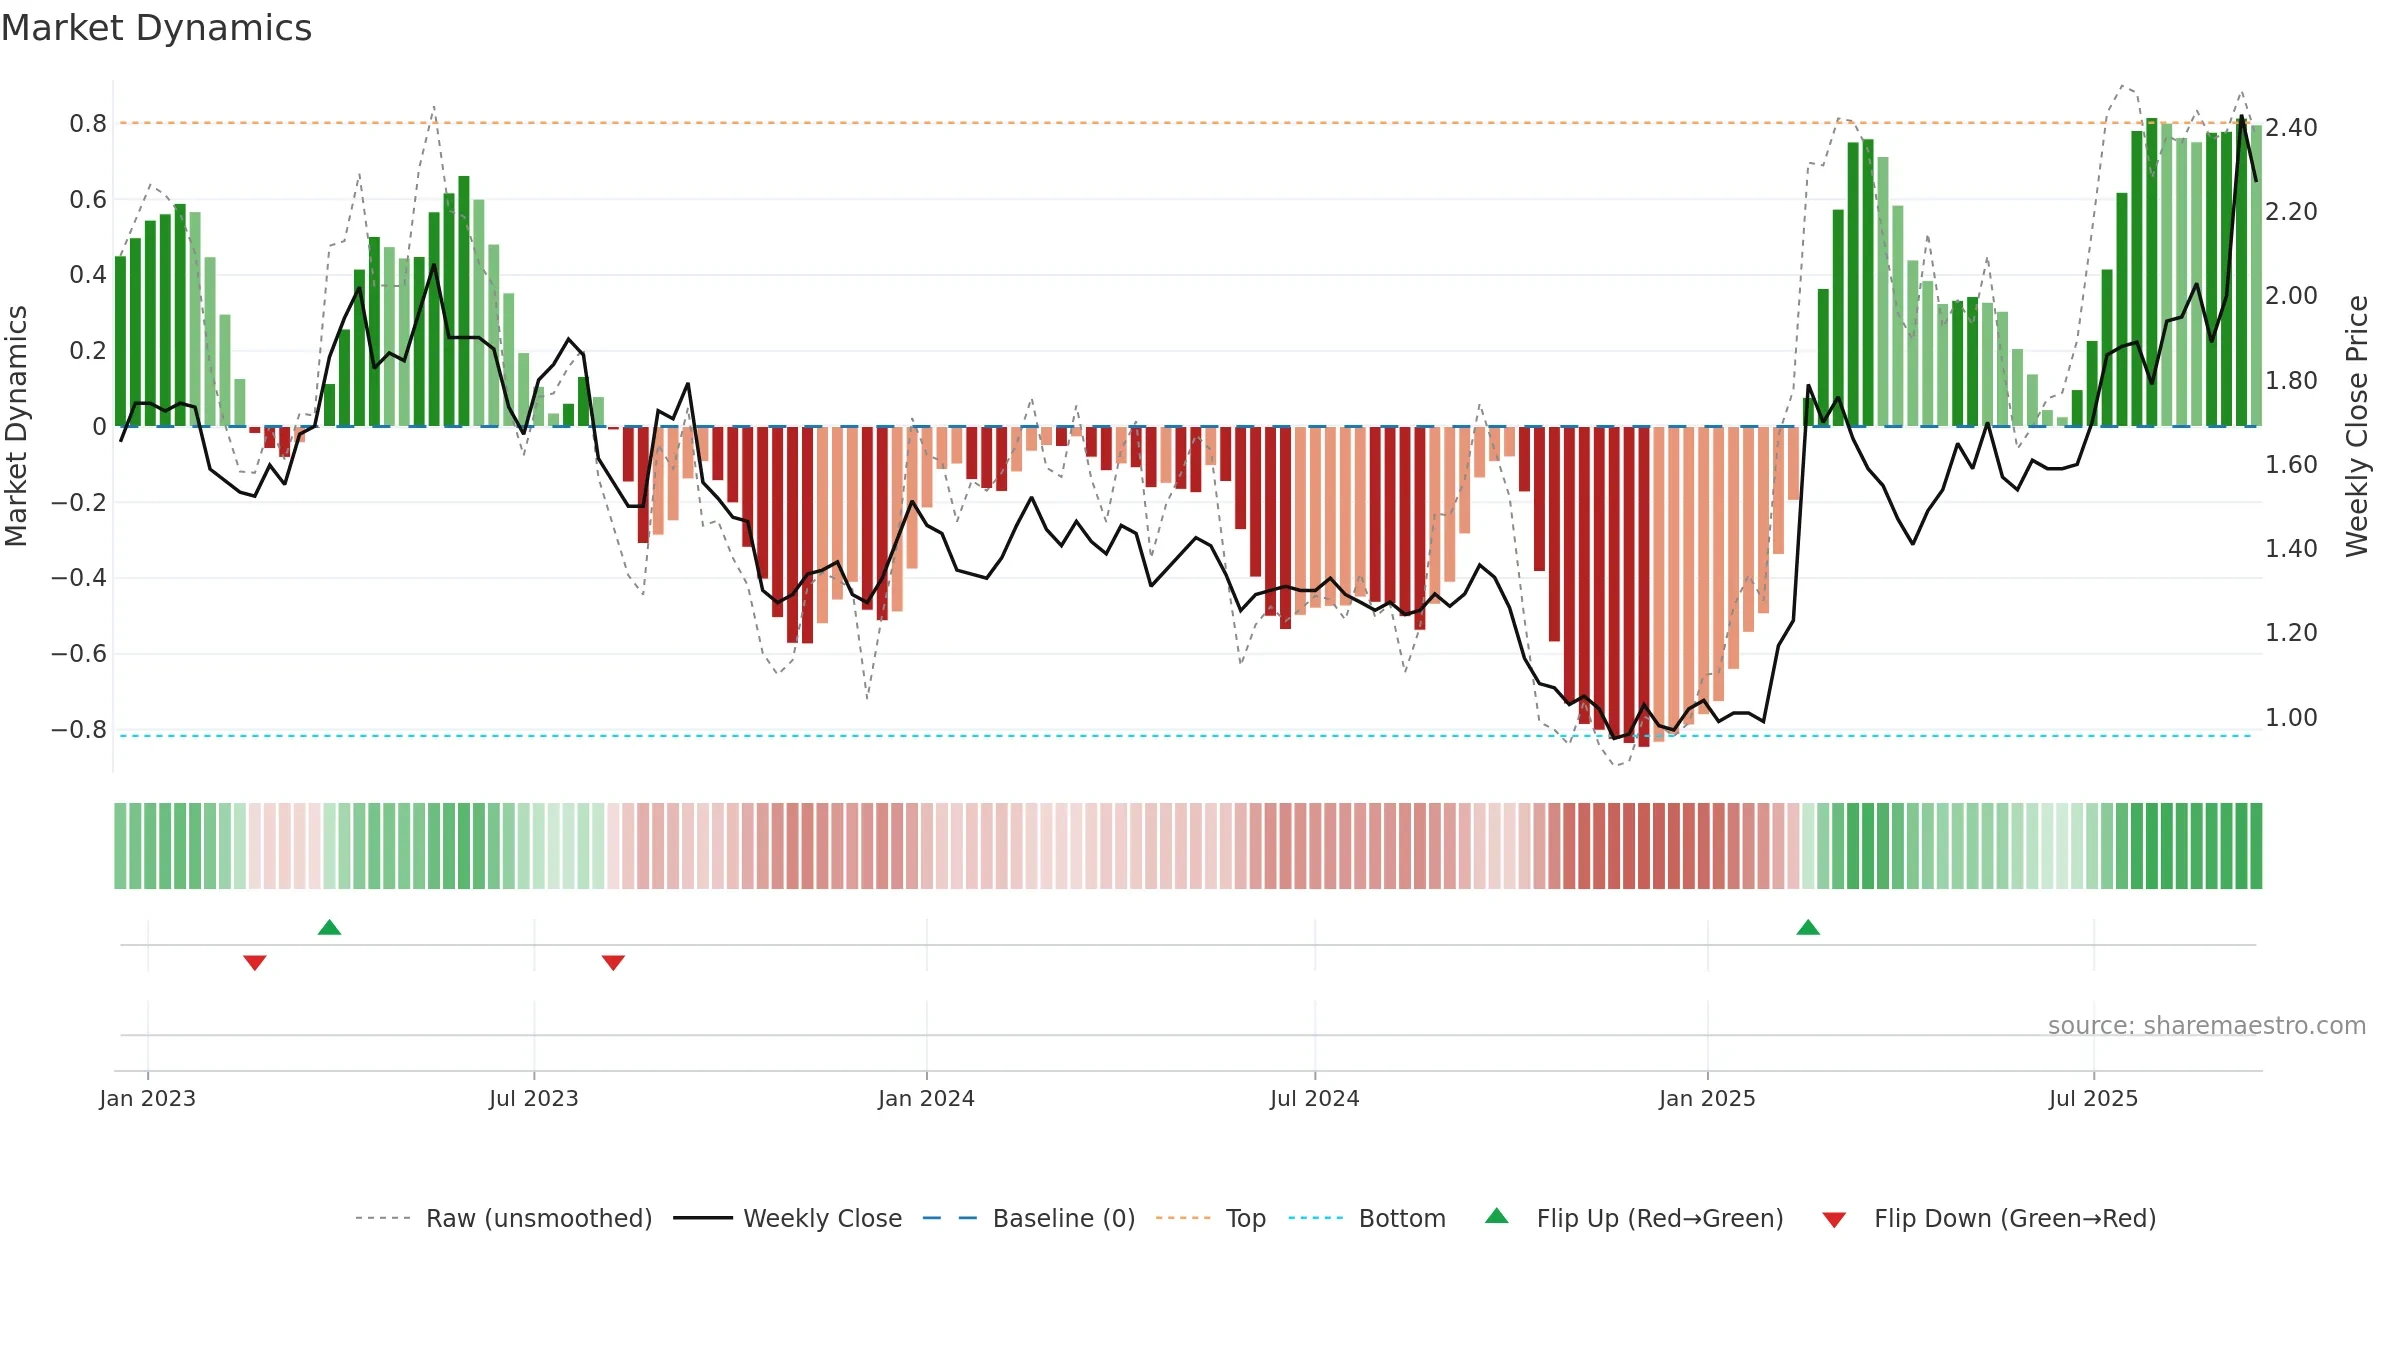
Task: Click the −0.4 left axis tick label
Action: coord(79,577)
